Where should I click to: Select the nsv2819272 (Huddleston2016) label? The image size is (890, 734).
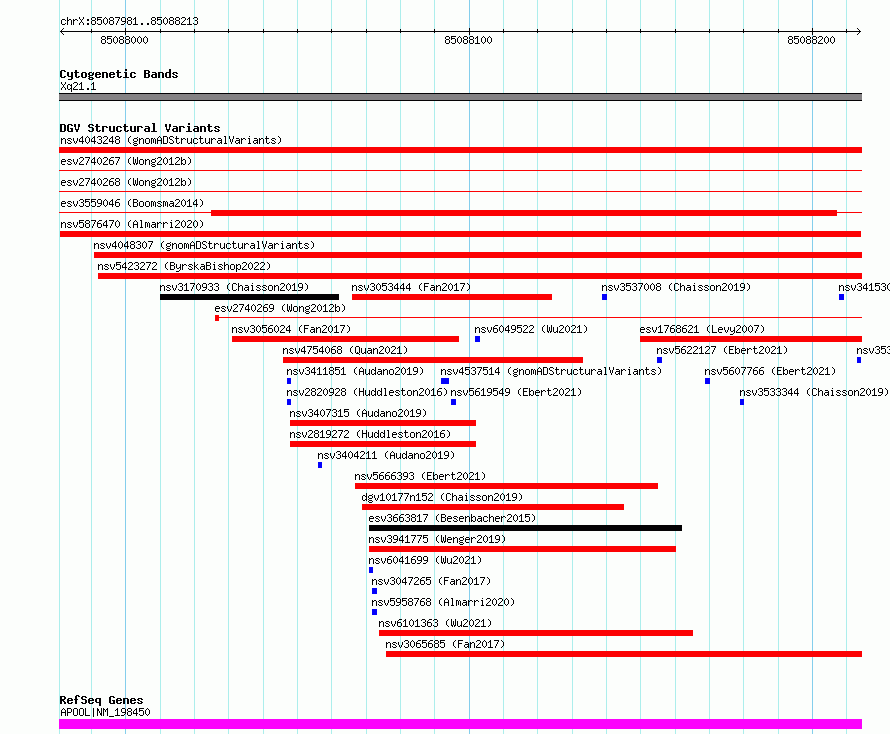pos(370,434)
